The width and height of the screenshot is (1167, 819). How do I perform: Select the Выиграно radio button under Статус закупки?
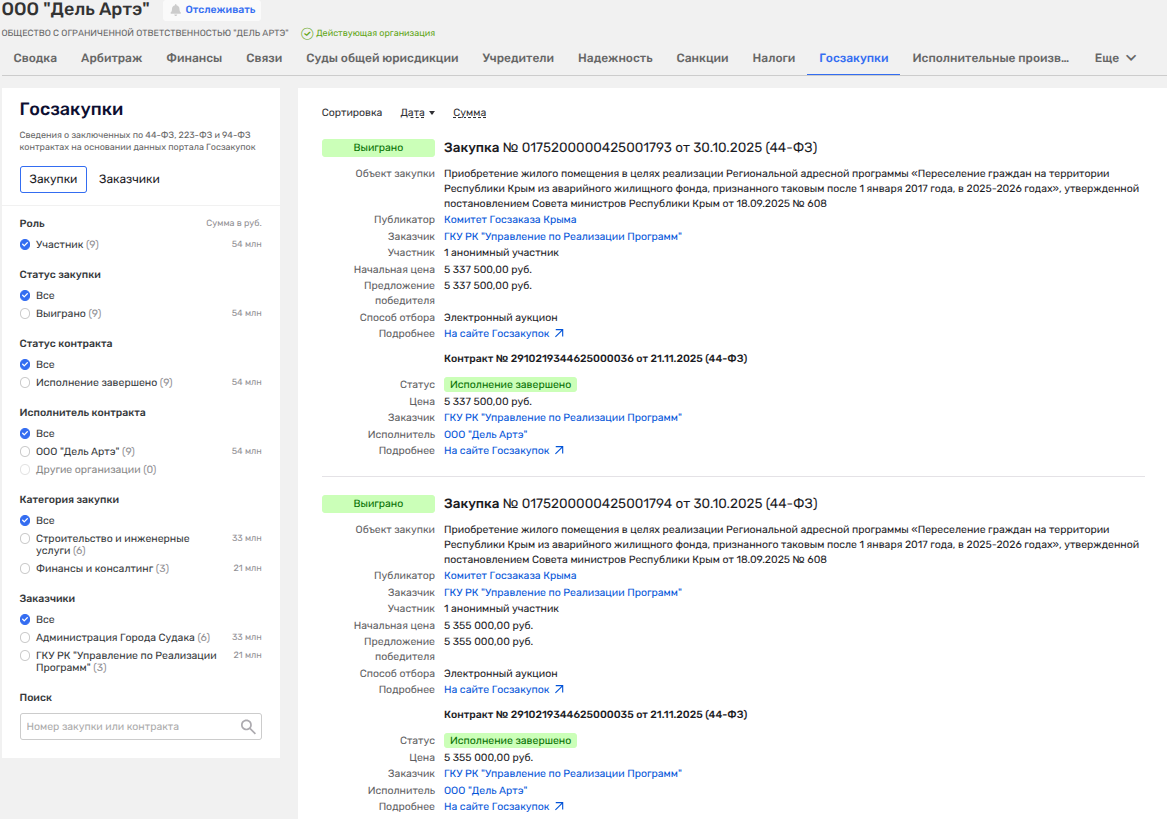pos(26,313)
